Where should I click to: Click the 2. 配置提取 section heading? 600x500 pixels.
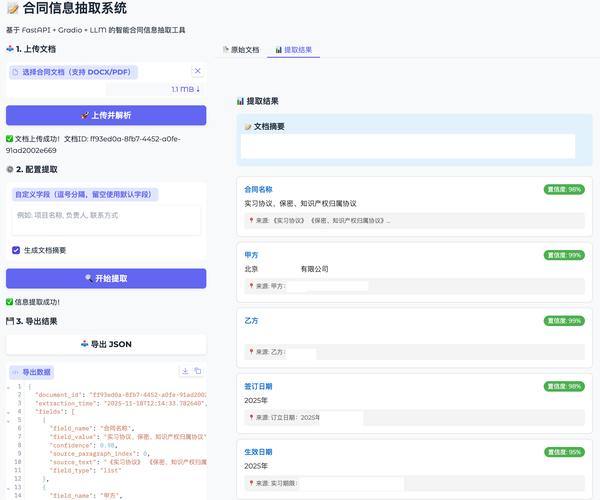pos(32,169)
